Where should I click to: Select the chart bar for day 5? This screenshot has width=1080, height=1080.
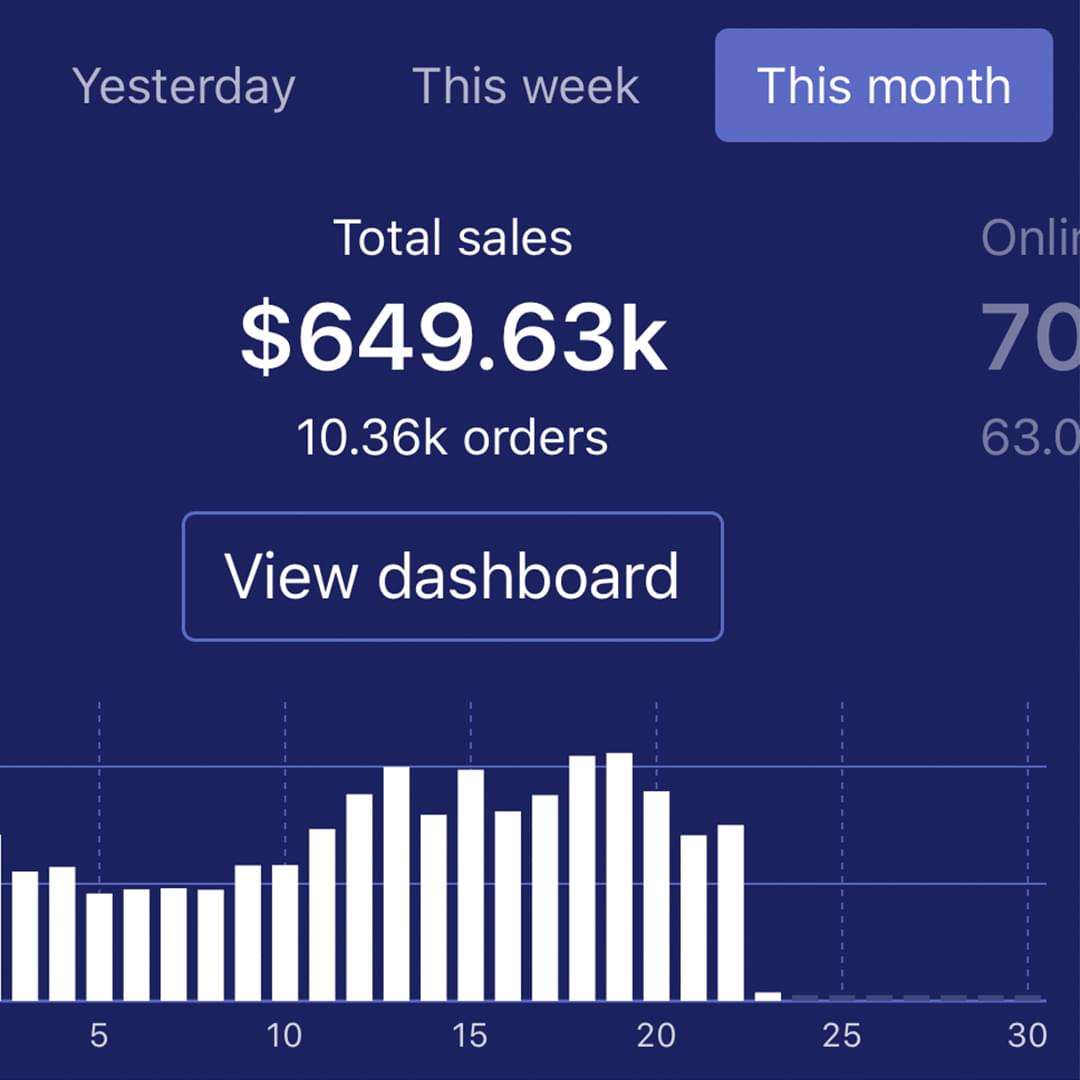tap(99, 946)
